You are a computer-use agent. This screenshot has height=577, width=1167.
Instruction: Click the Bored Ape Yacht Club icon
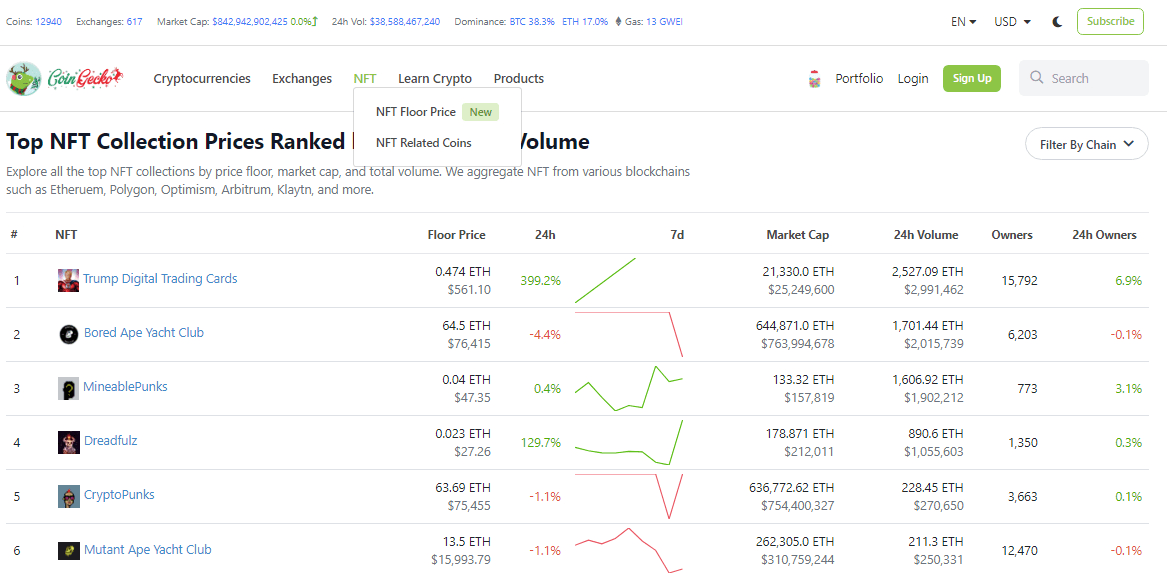click(x=68, y=334)
